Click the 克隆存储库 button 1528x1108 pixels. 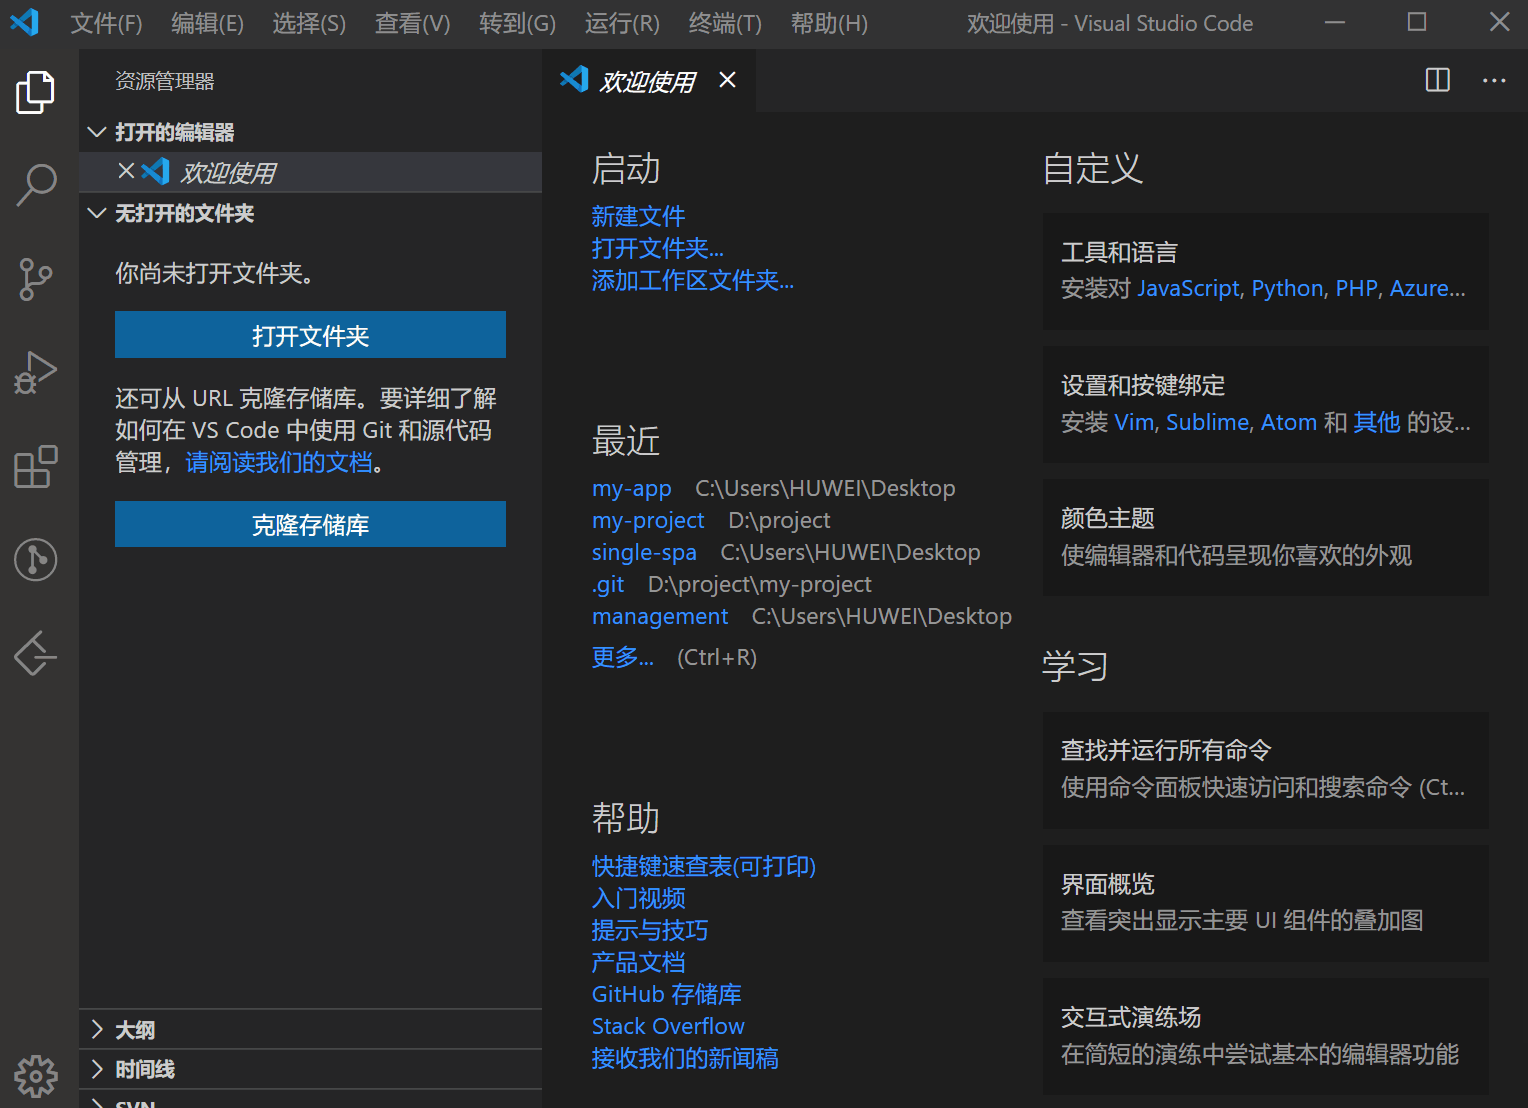[310, 524]
